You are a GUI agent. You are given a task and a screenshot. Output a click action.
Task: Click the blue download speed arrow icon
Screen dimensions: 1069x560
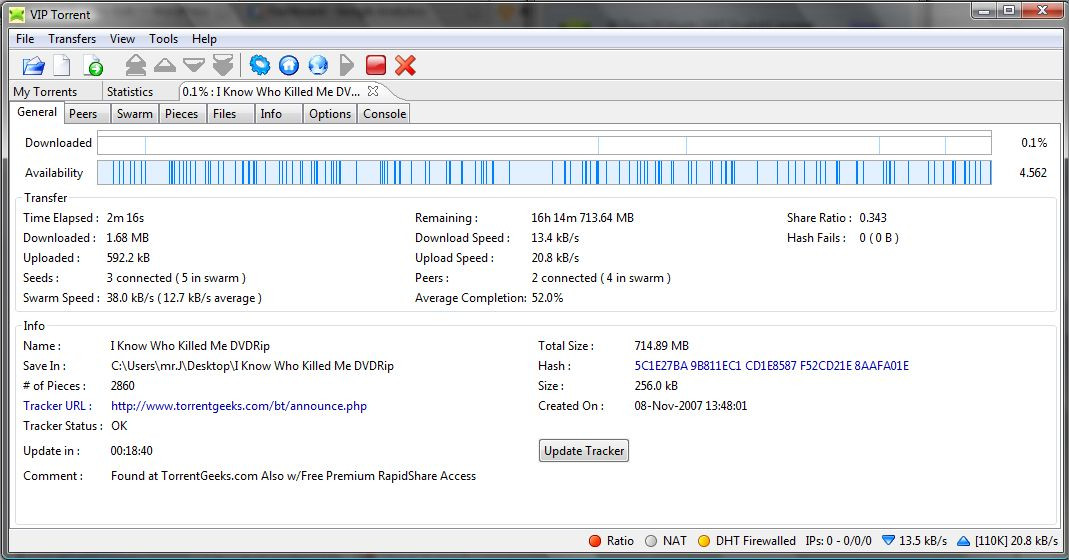pos(888,540)
